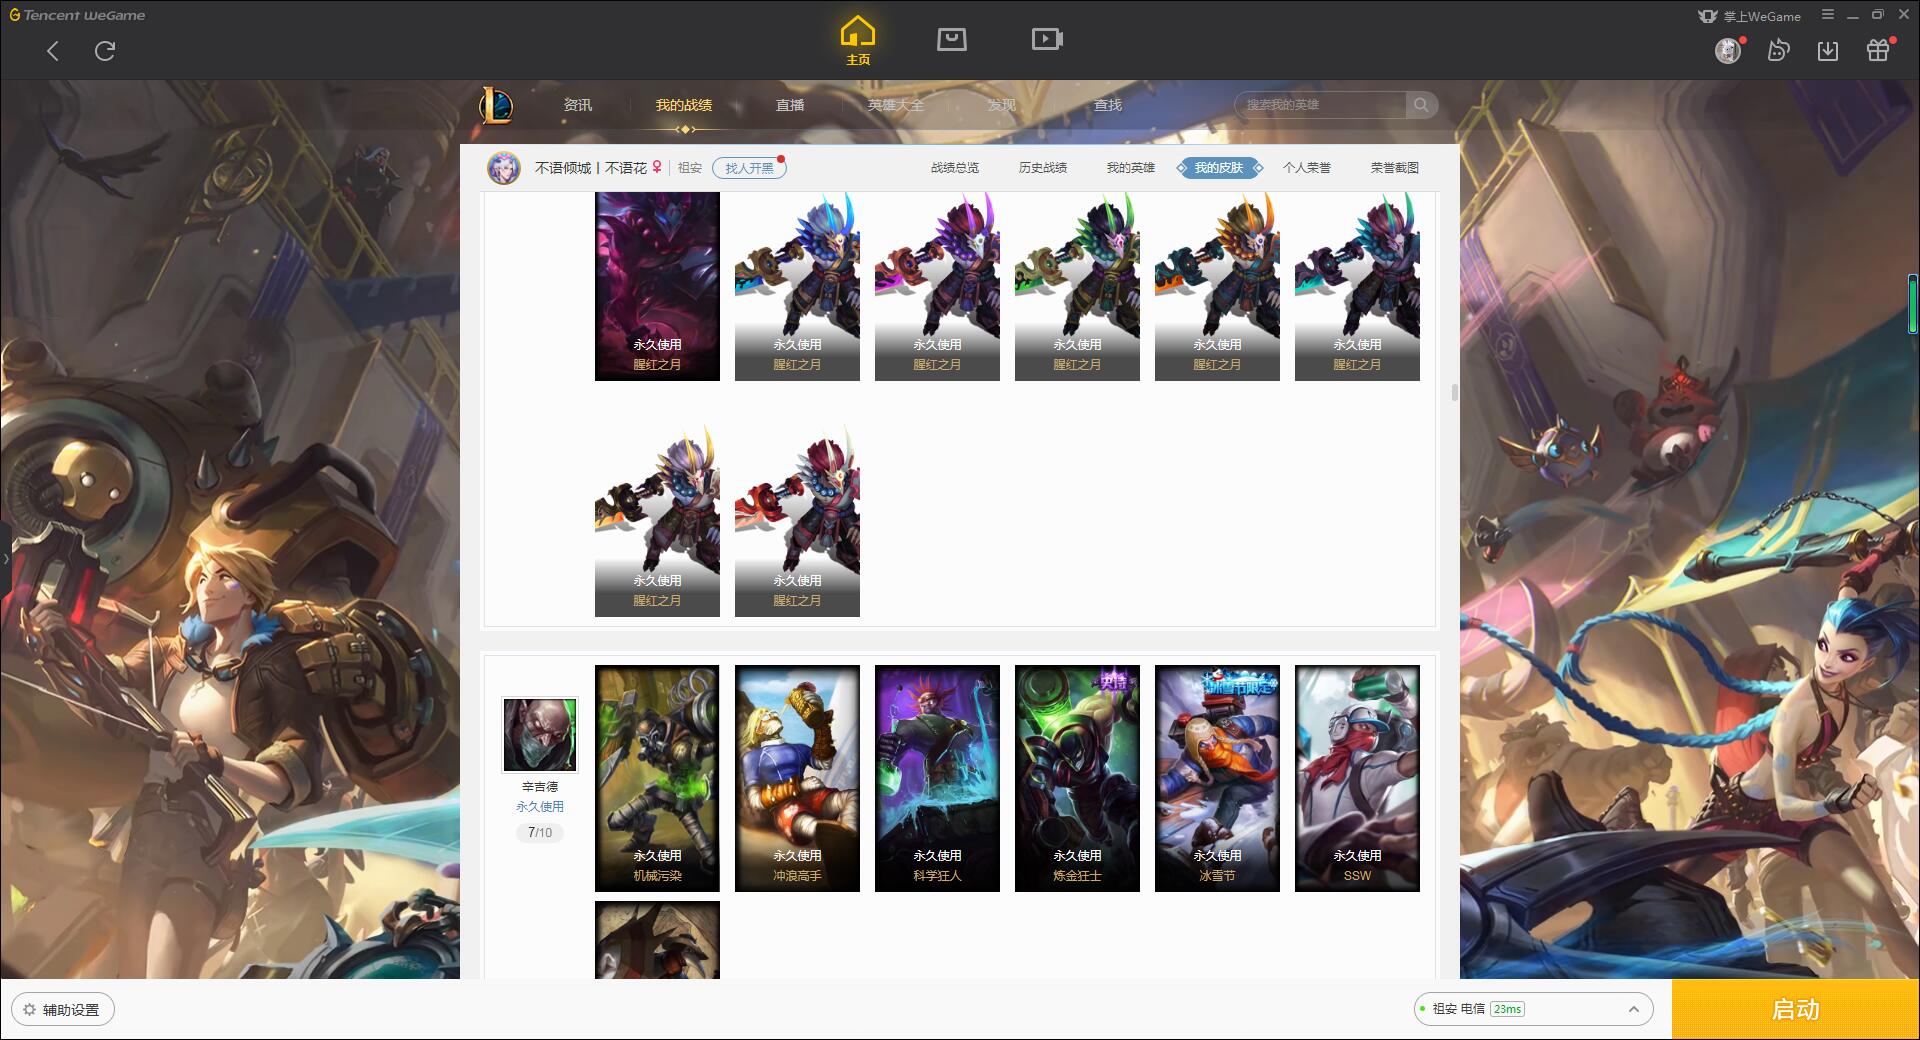This screenshot has height=1040, width=1920.
Task: Click the player profile avatar
Action: click(504, 168)
